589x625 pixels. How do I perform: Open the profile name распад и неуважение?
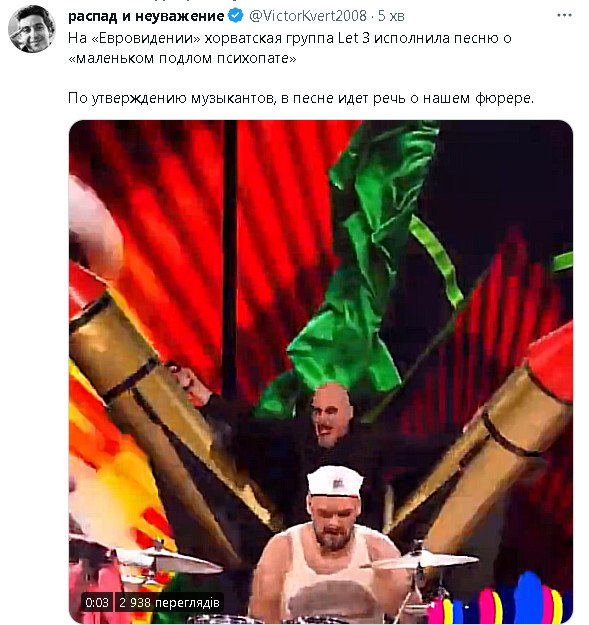(146, 16)
